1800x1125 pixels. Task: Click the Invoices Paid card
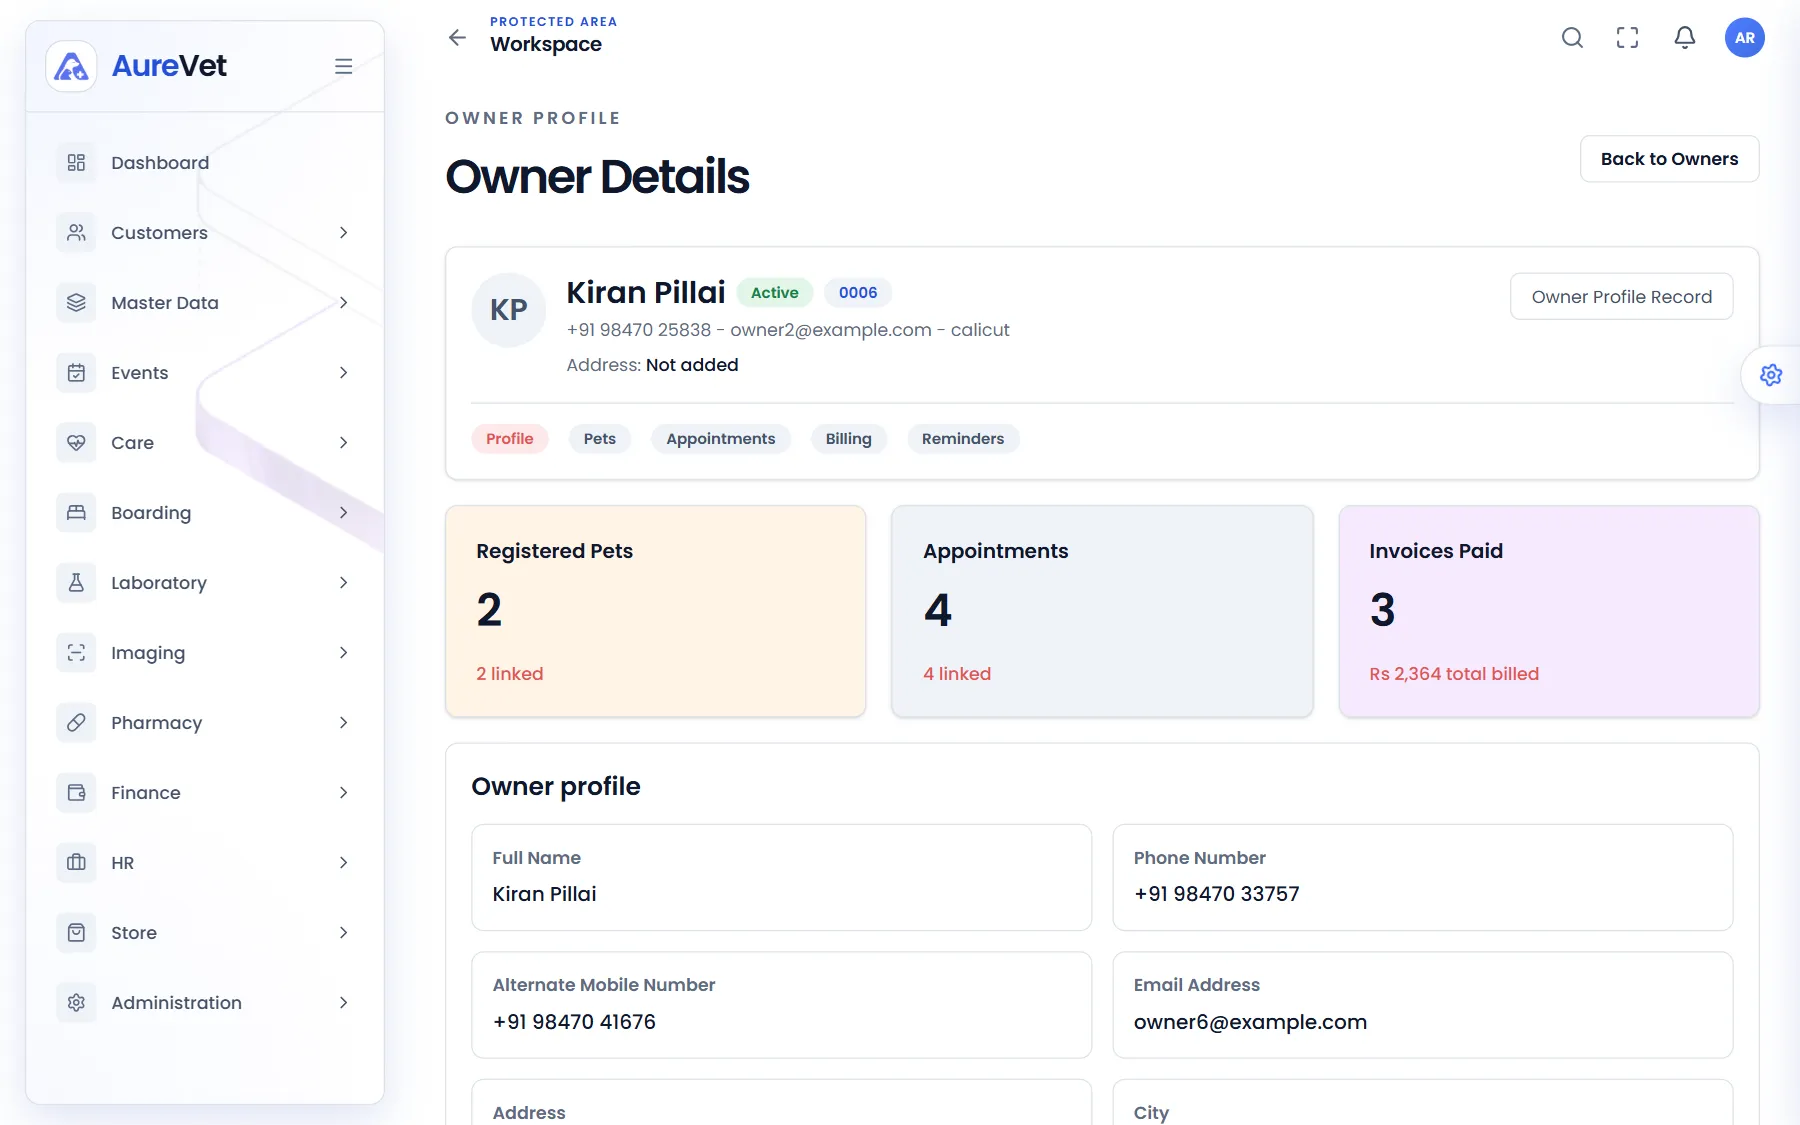(x=1549, y=611)
